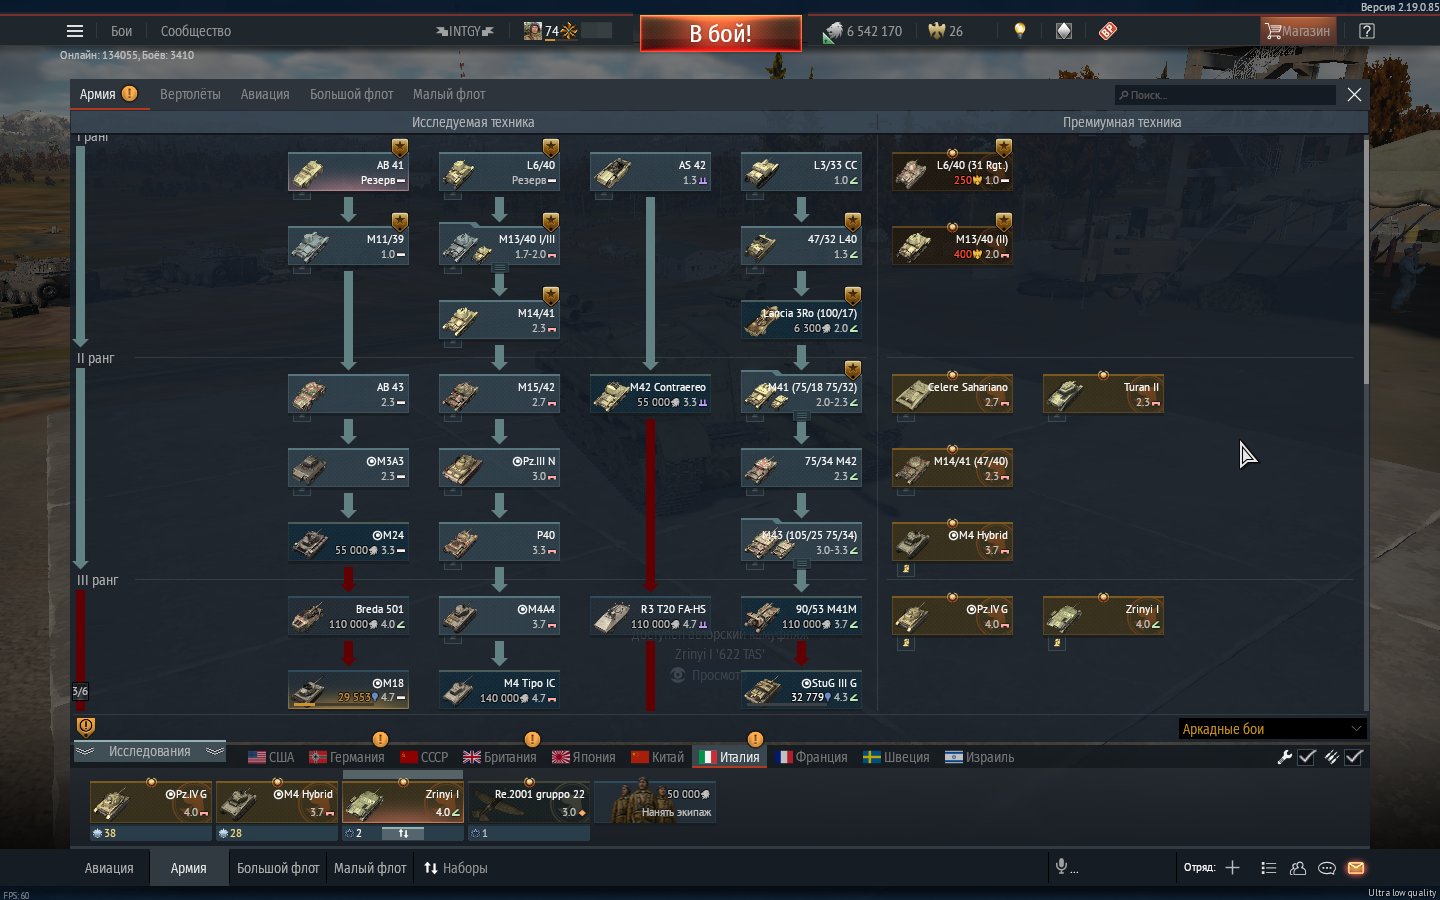
Task: Select the Швеция country tab
Action: pos(896,757)
